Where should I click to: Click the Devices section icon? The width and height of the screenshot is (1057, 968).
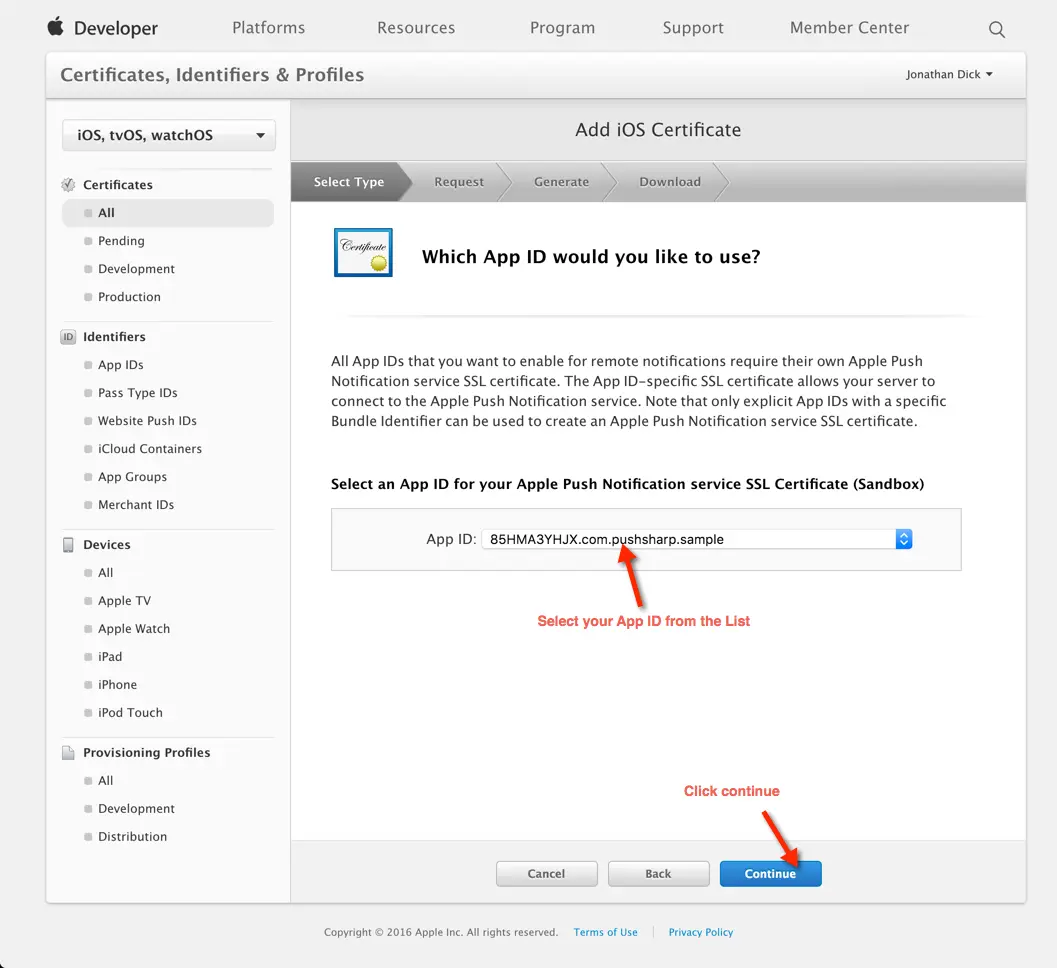(x=68, y=545)
